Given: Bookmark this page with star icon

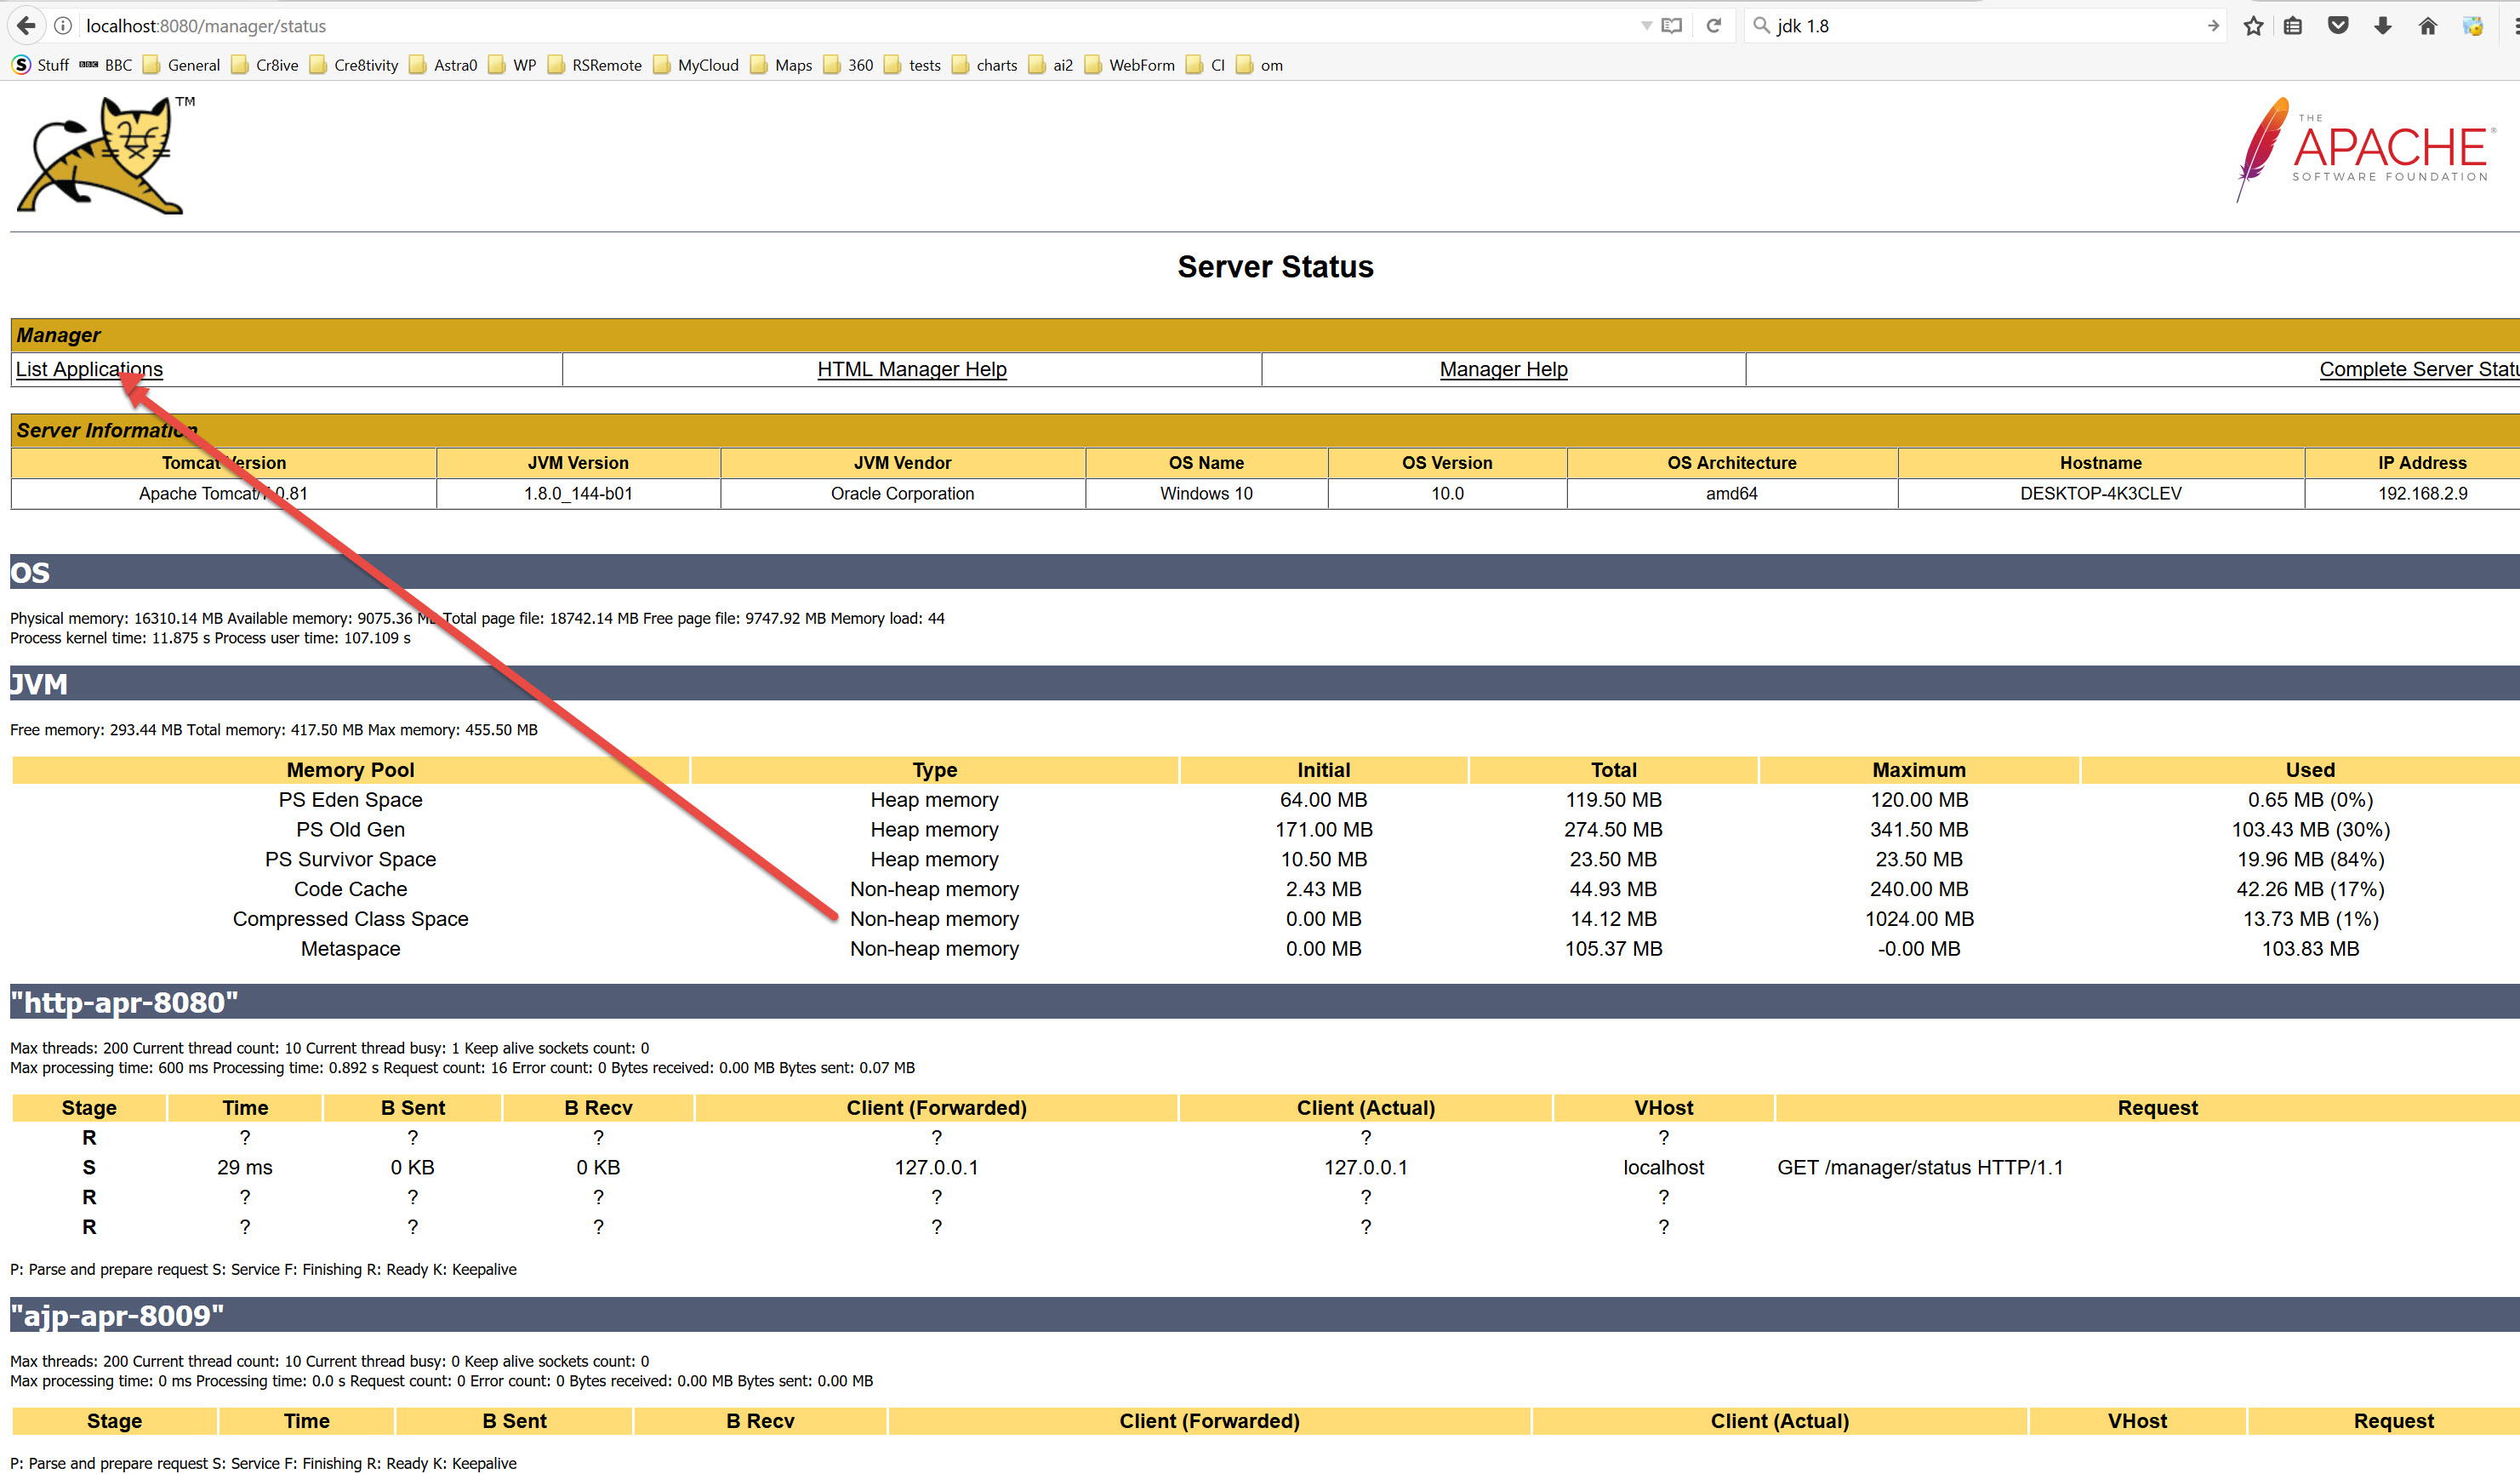Looking at the screenshot, I should click(x=2252, y=26).
